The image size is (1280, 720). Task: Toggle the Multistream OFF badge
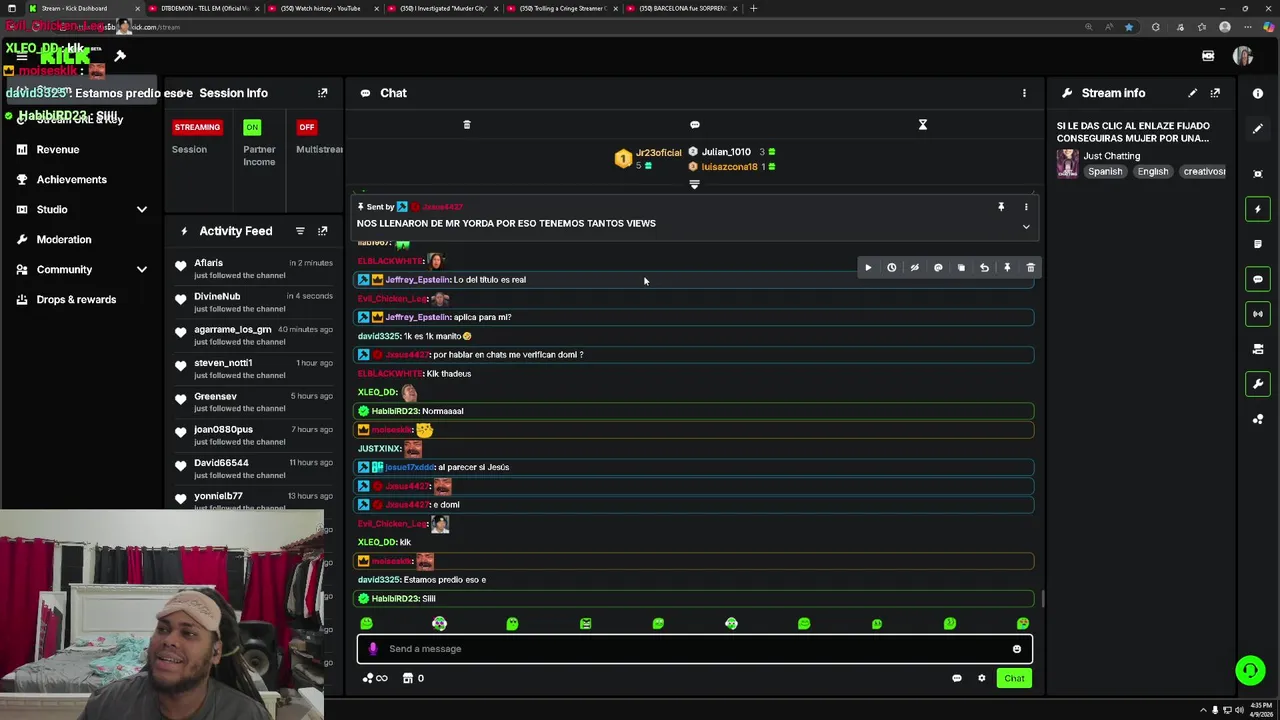(x=307, y=127)
